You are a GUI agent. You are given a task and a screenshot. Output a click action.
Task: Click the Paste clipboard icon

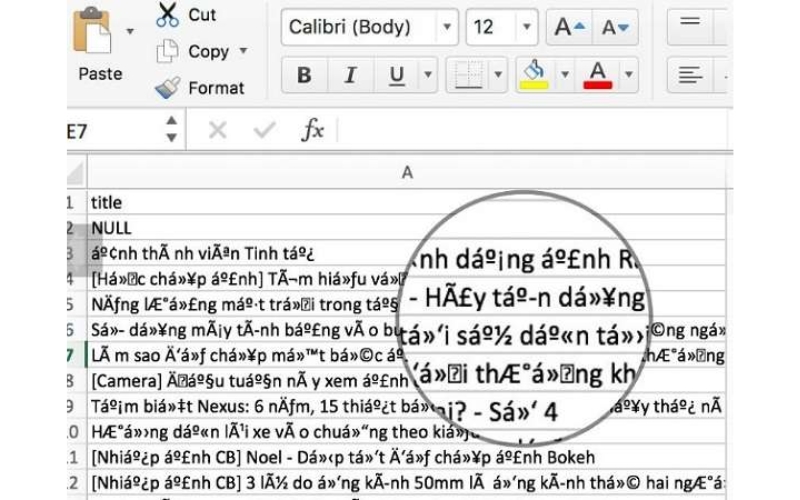coord(92,31)
